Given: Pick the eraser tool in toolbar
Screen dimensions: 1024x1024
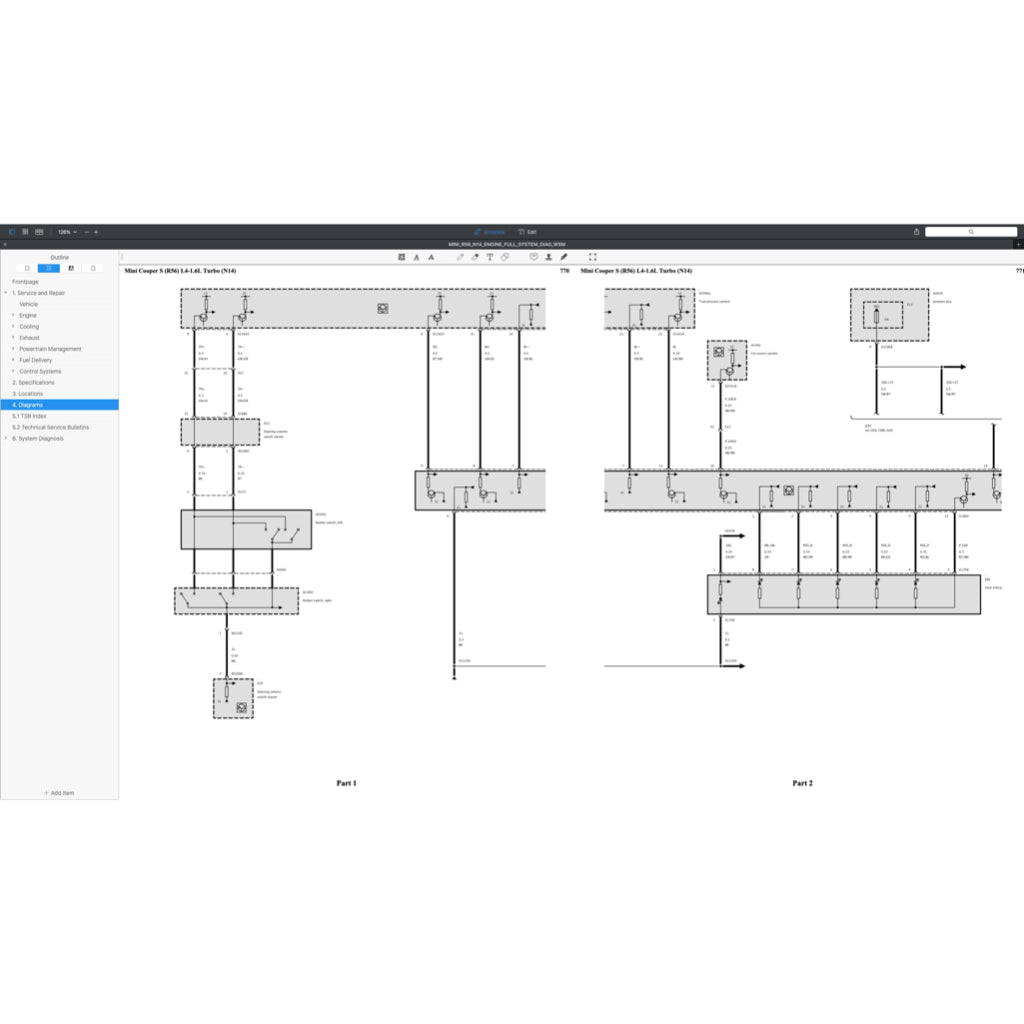Looking at the screenshot, I should click(475, 257).
